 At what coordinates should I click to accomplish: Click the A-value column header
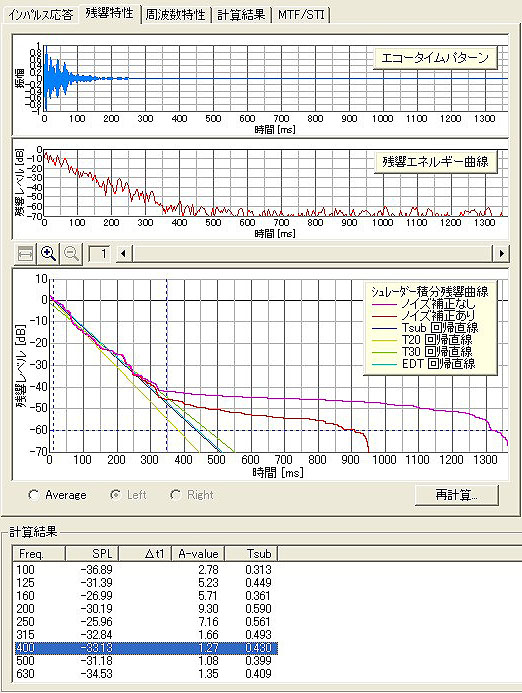[x=198, y=554]
